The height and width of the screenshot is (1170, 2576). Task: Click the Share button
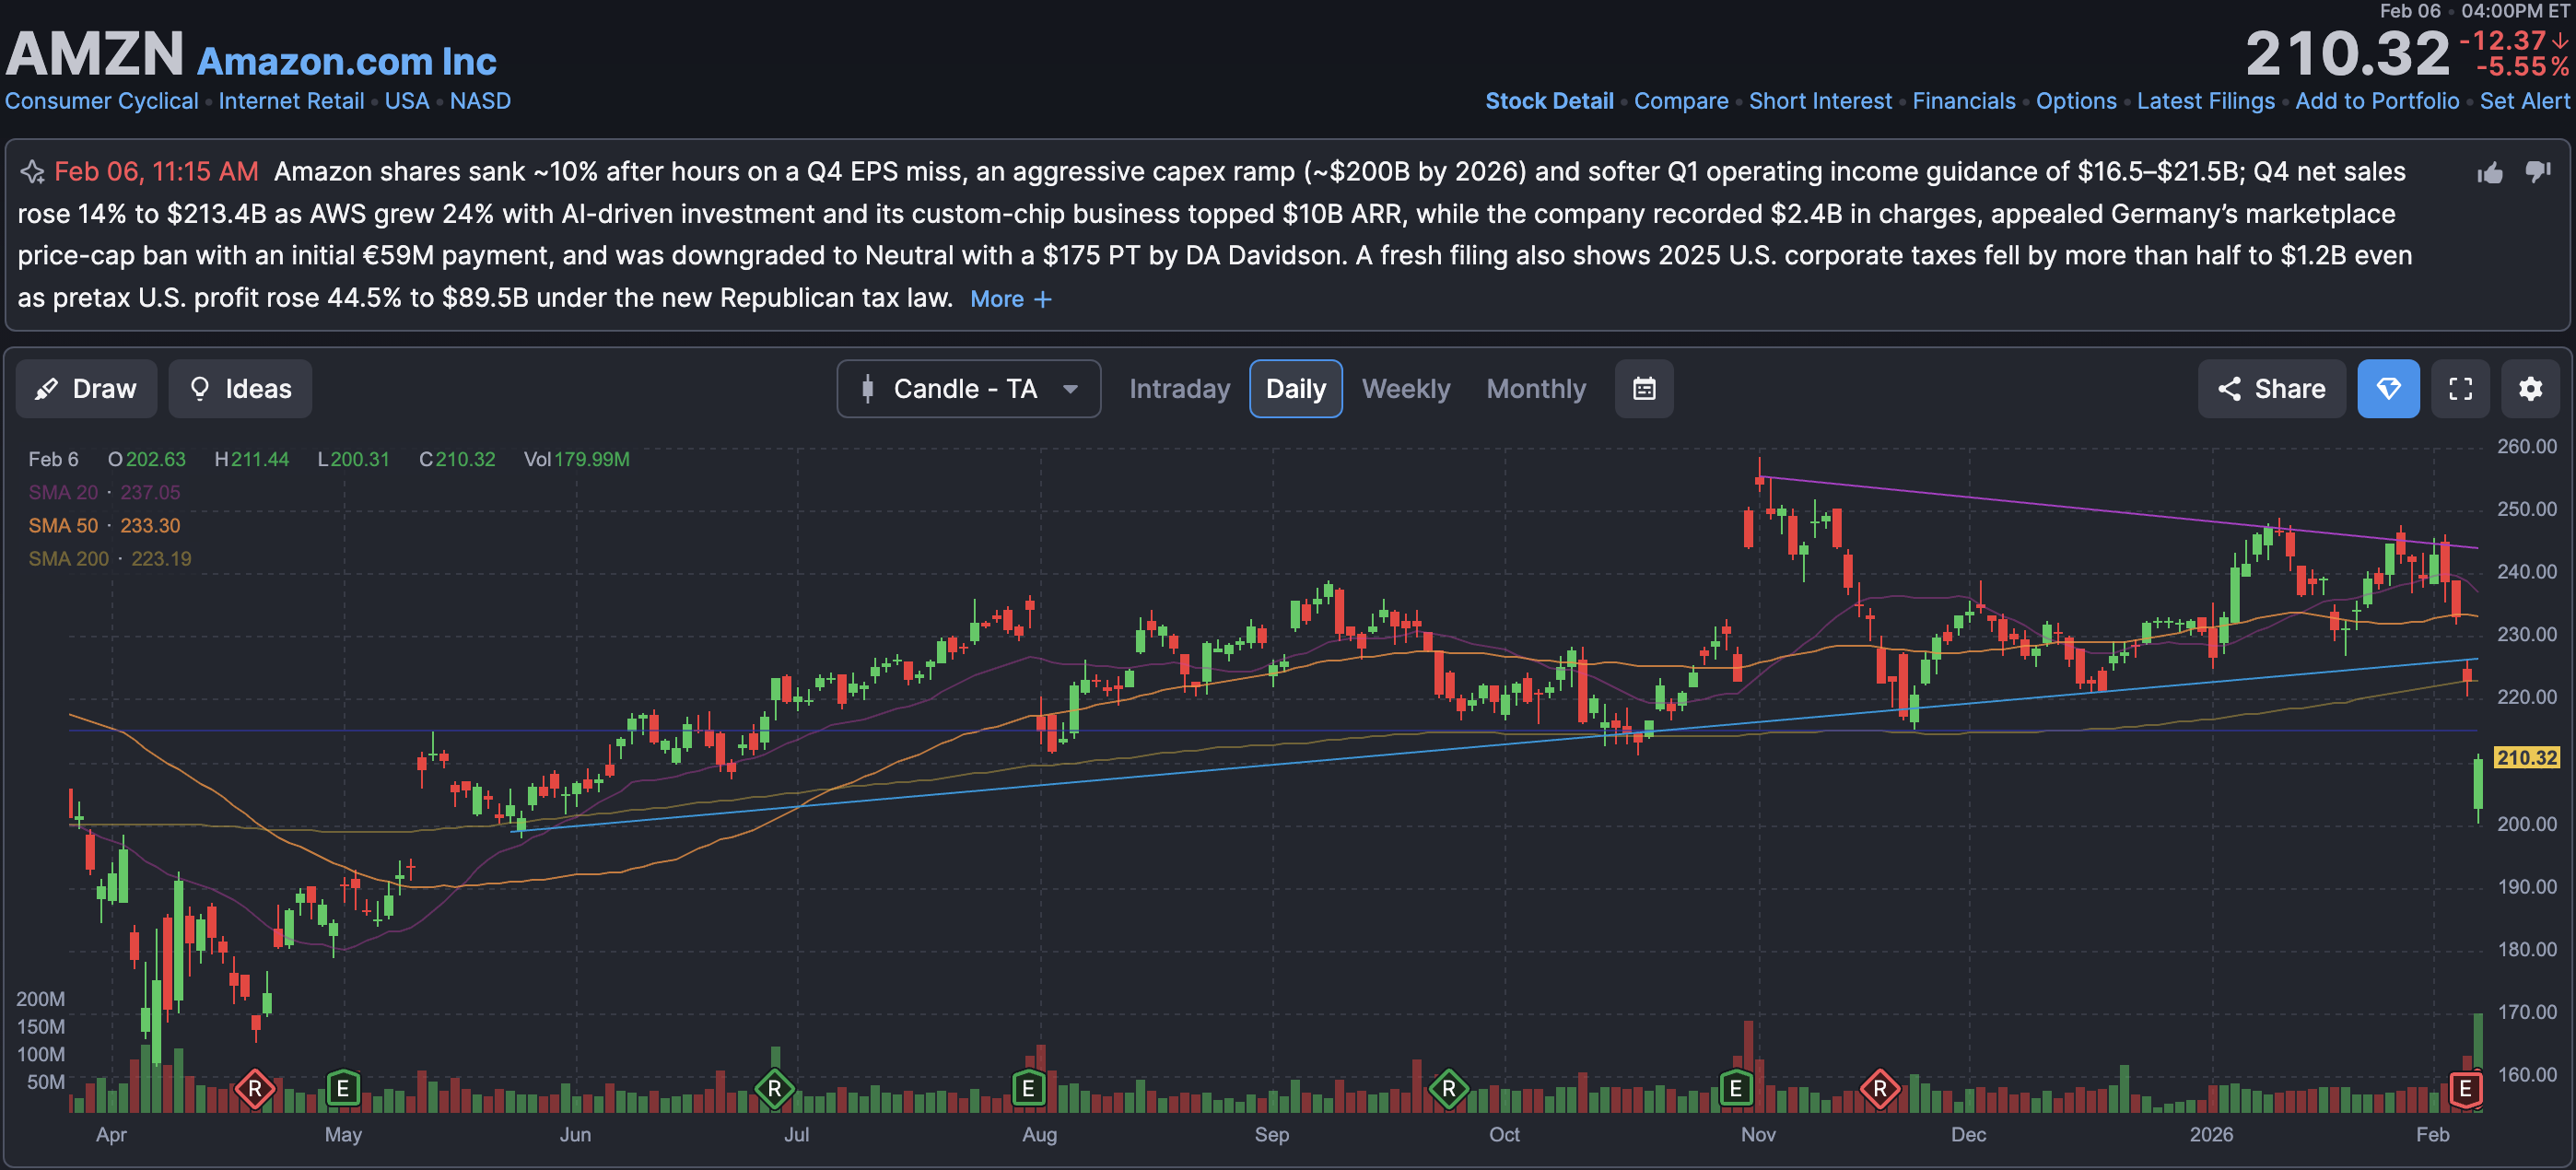click(2271, 389)
